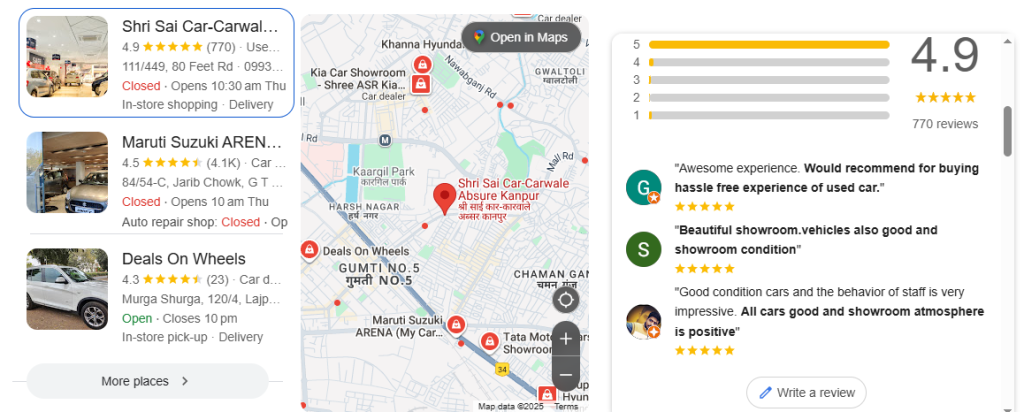Image resolution: width=1024 pixels, height=412 pixels.
Task: Open the Deals On Wheels listing title
Action: click(x=184, y=259)
